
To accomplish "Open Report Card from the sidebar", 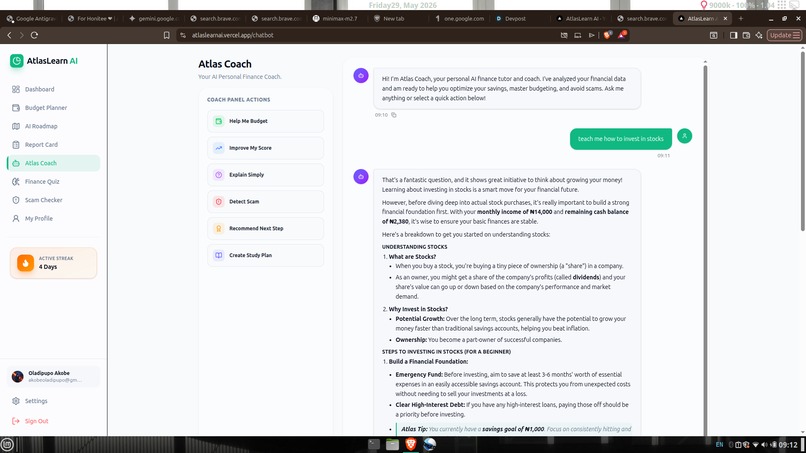I will coord(53,145).
